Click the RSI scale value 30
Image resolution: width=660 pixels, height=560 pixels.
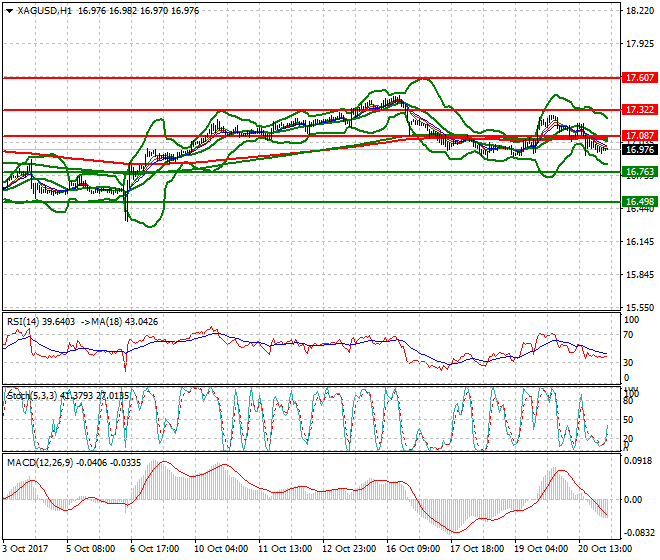click(x=628, y=363)
